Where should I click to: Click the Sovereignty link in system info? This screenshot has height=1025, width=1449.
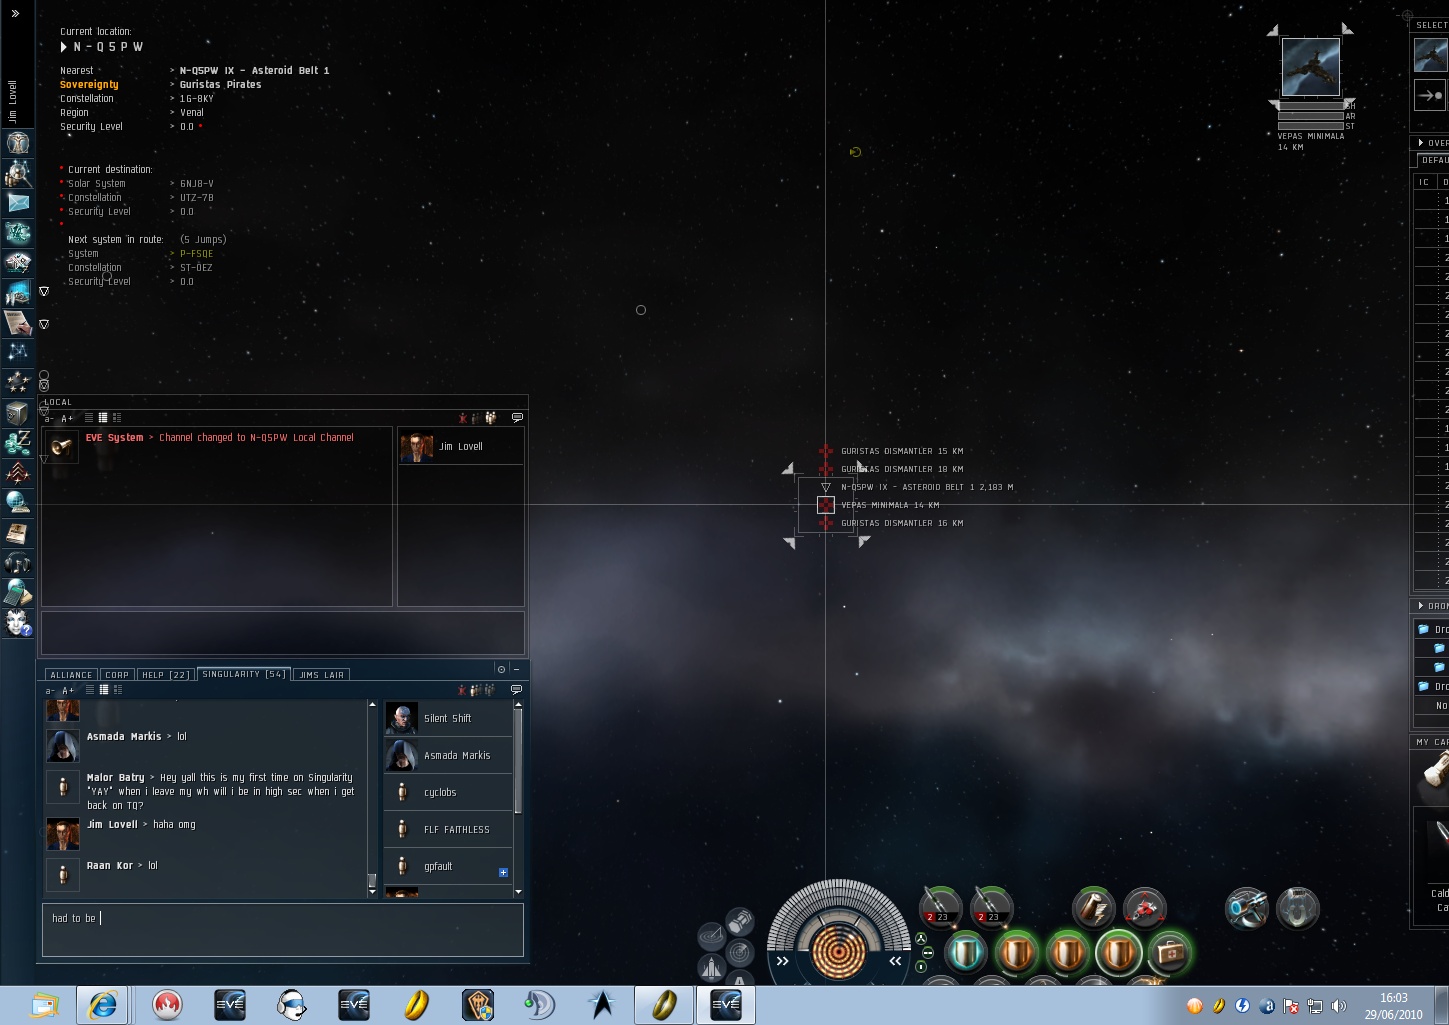89,85
